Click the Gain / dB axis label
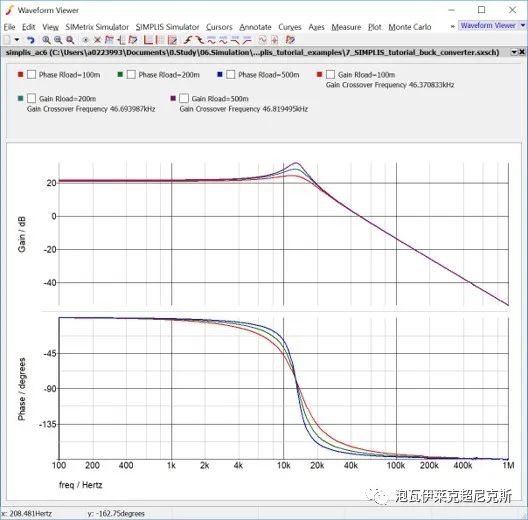This screenshot has width=528, height=520. pyautogui.click(x=22, y=234)
